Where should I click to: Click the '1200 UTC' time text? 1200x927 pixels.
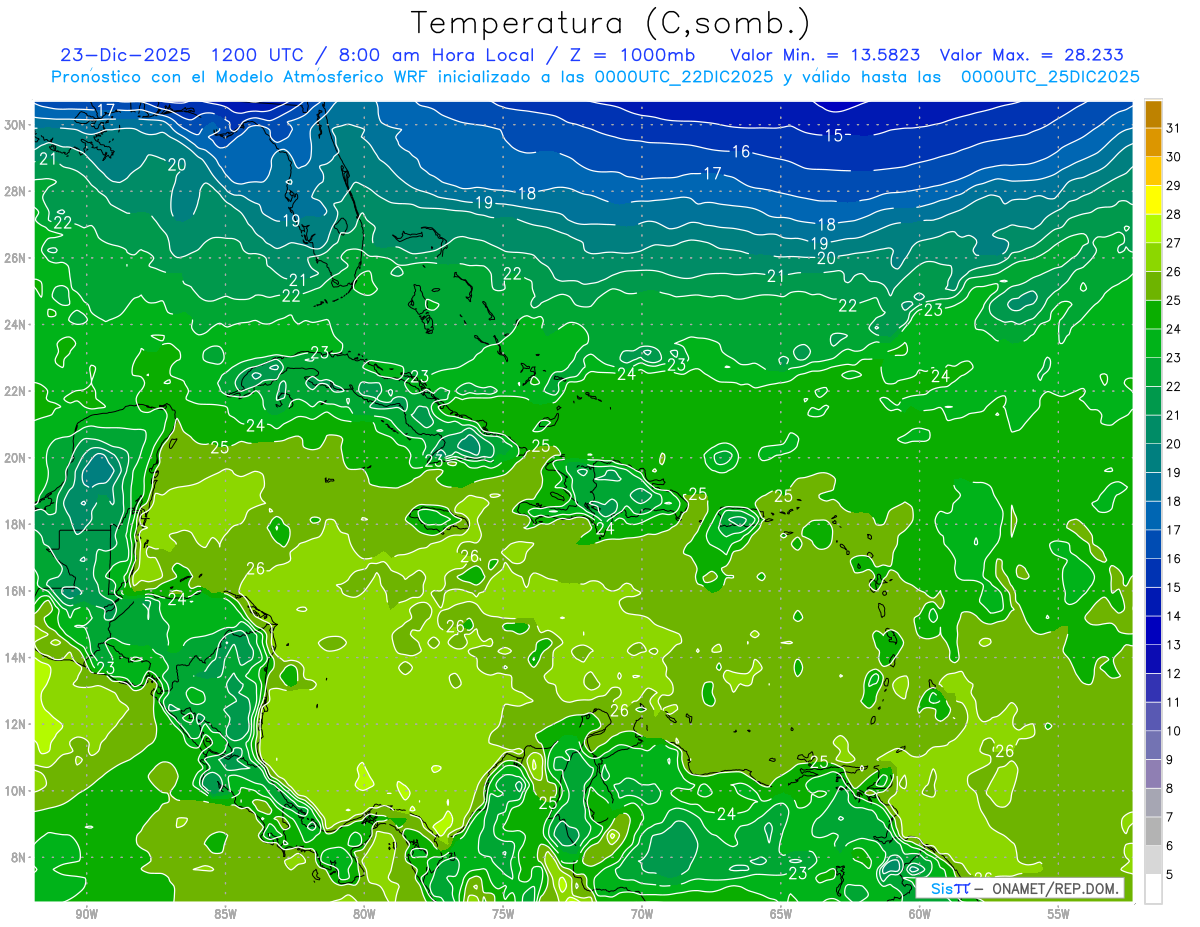tap(259, 55)
